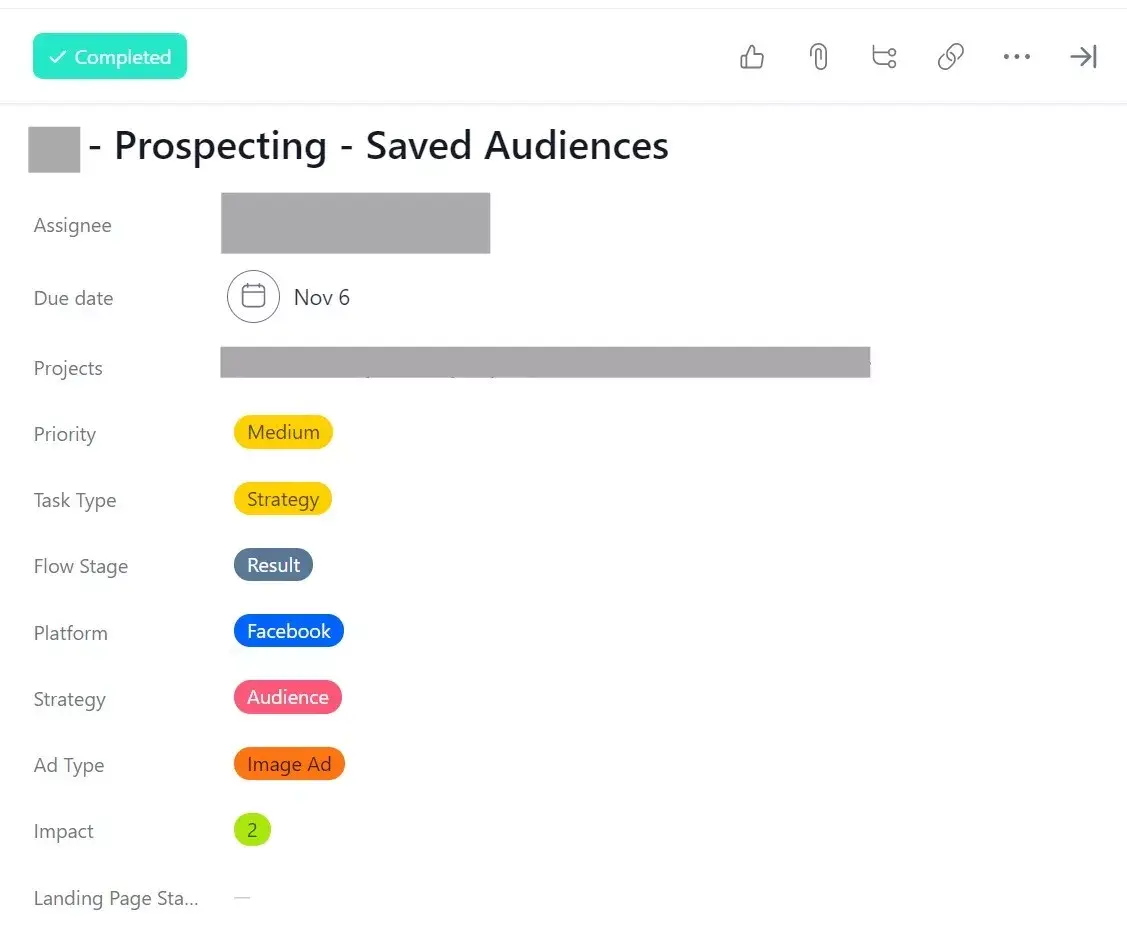1127x935 pixels.
Task: Change the Audience strategy pill
Action: pyautogui.click(x=287, y=698)
